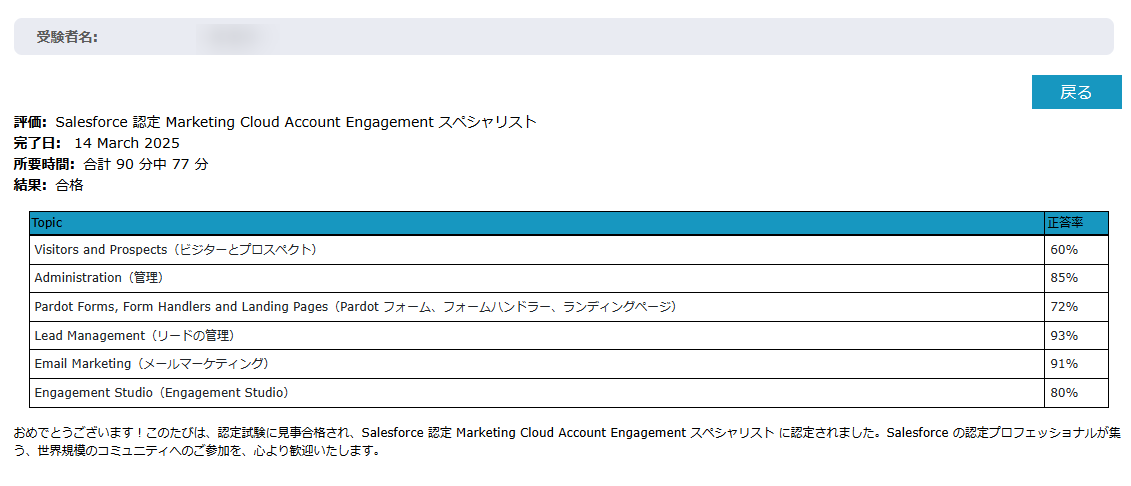Click the 戻る button
The height and width of the screenshot is (486, 1131).
[x=1076, y=92]
